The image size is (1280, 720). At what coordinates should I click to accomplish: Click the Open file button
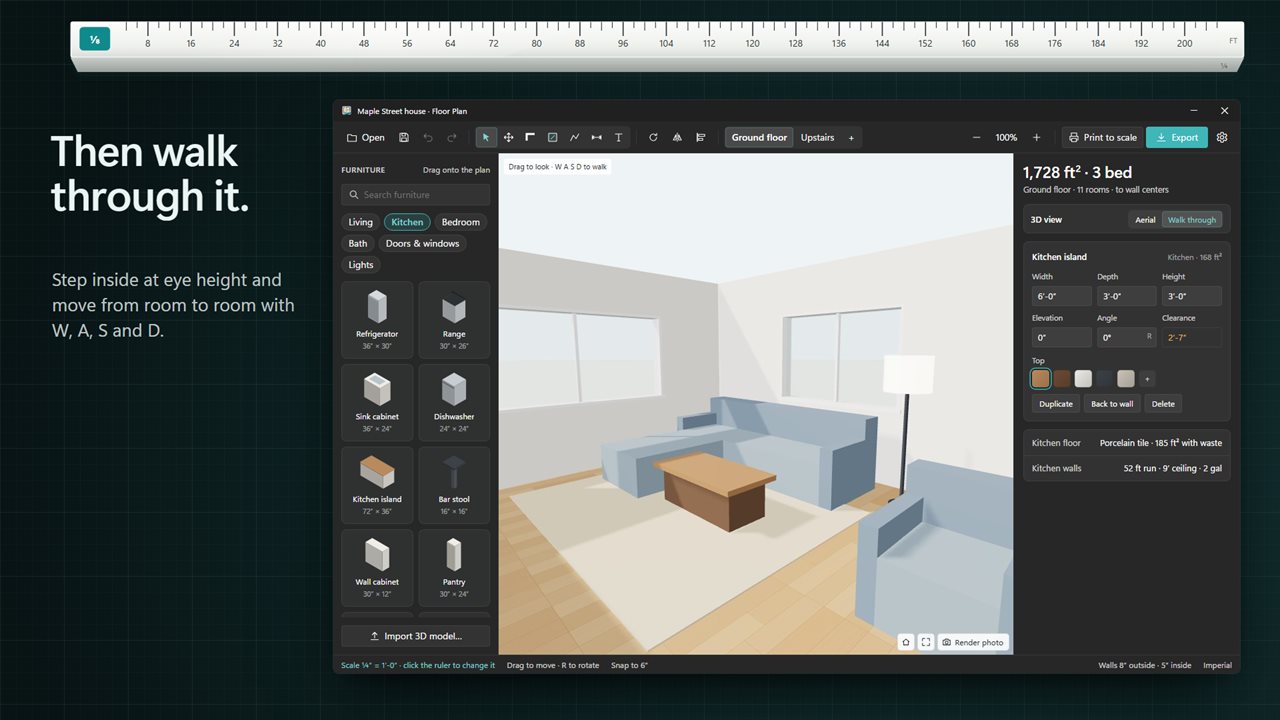(x=366, y=138)
